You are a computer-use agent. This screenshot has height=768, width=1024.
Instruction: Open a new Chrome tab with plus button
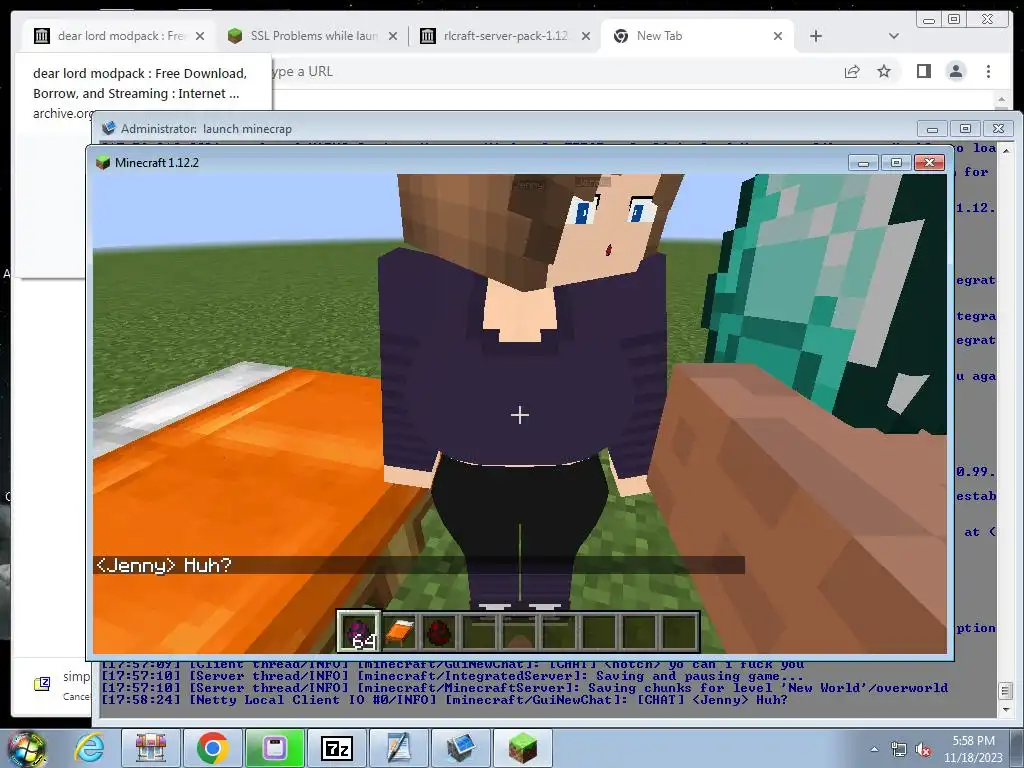816,37
